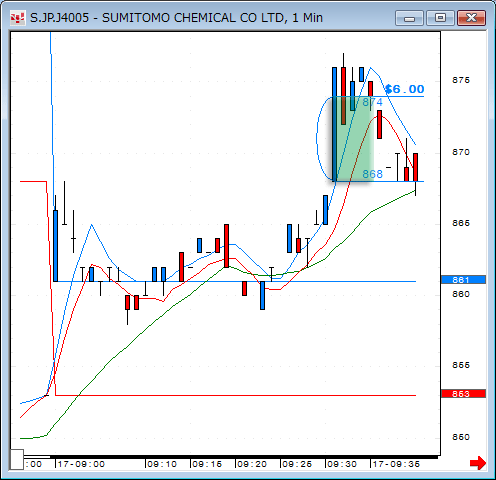Click the red arrow at bottom right

[x=478, y=463]
